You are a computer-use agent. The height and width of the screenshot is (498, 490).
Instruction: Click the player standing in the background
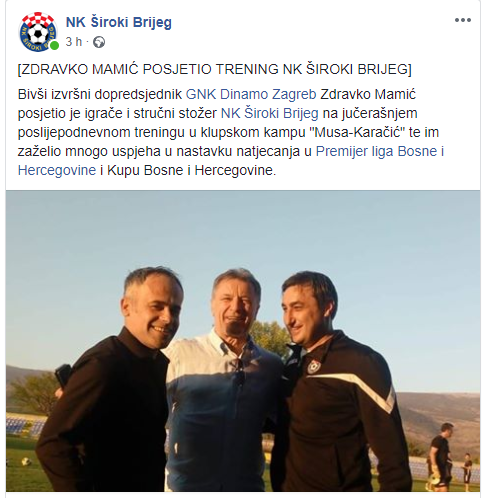[x=442, y=455]
